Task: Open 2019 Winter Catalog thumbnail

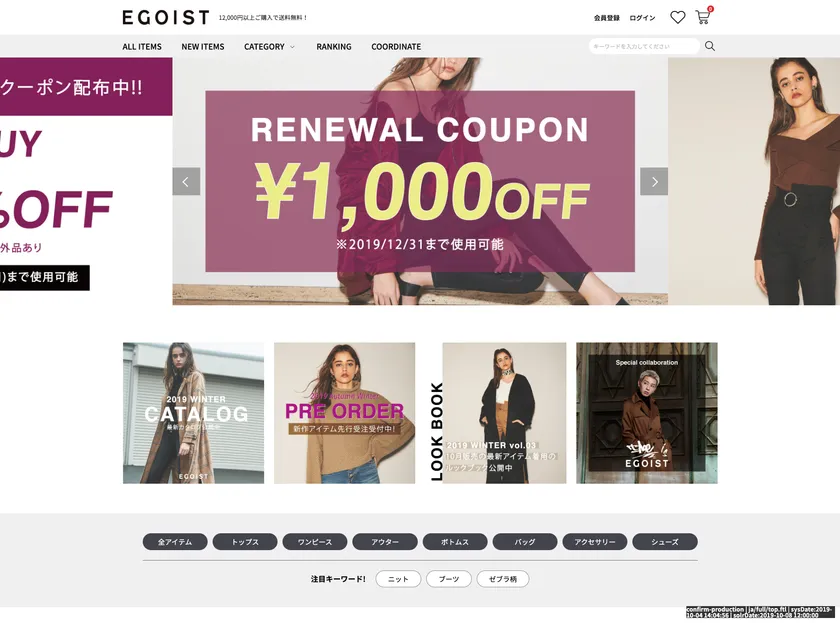Action: (193, 413)
